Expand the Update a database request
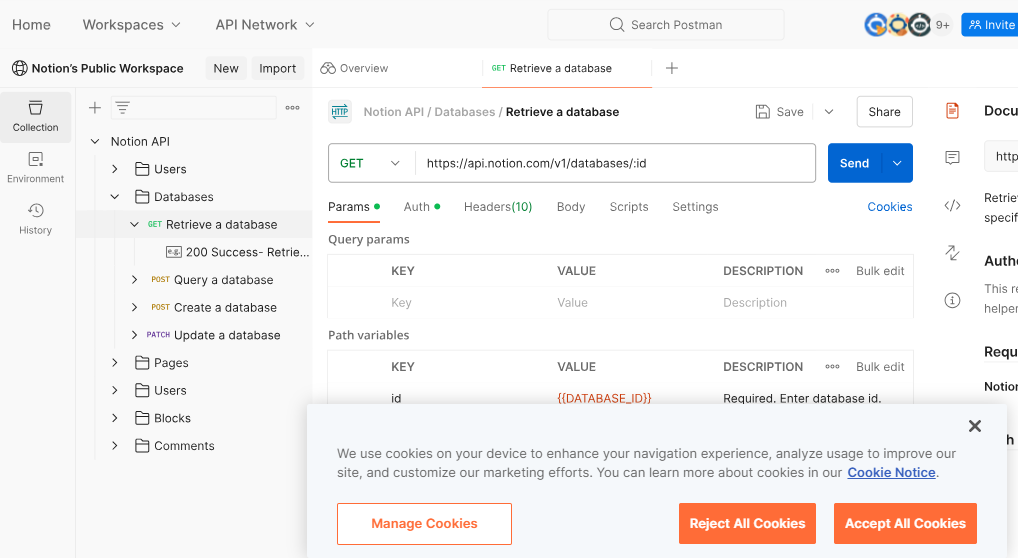1018x558 pixels. (134, 335)
